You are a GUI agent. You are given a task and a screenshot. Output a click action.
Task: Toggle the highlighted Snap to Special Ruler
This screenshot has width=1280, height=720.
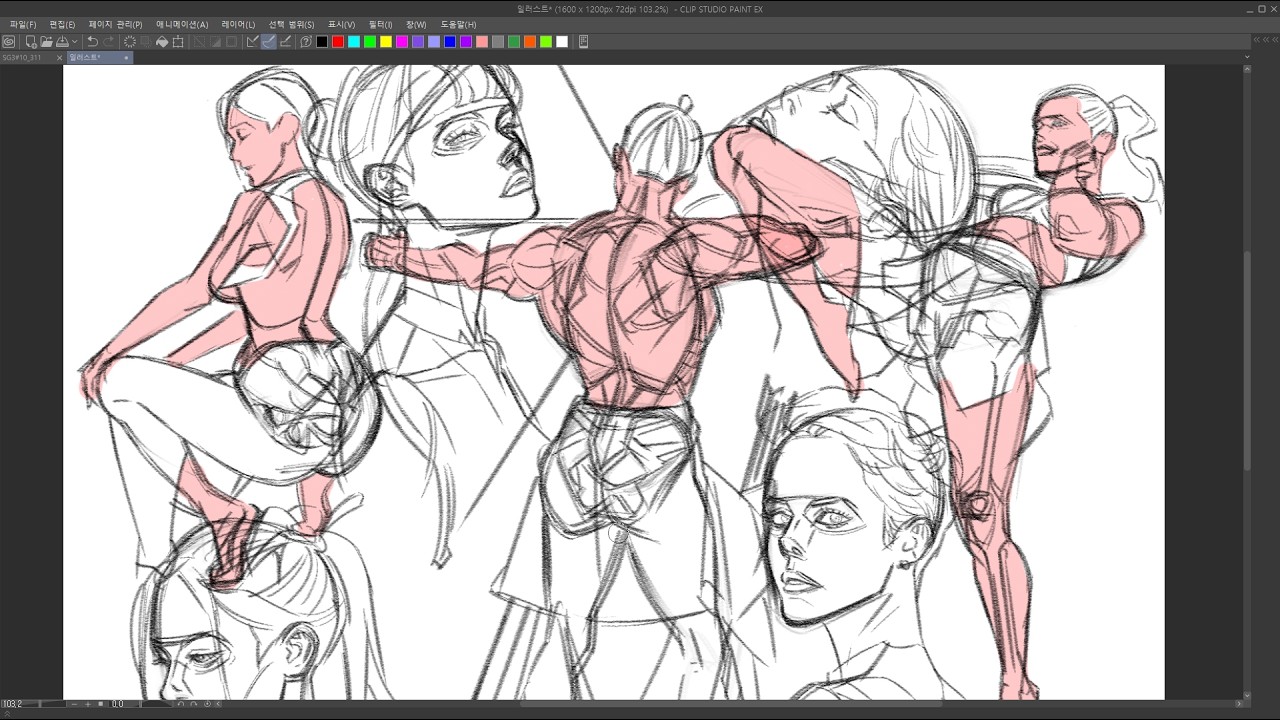(x=269, y=41)
